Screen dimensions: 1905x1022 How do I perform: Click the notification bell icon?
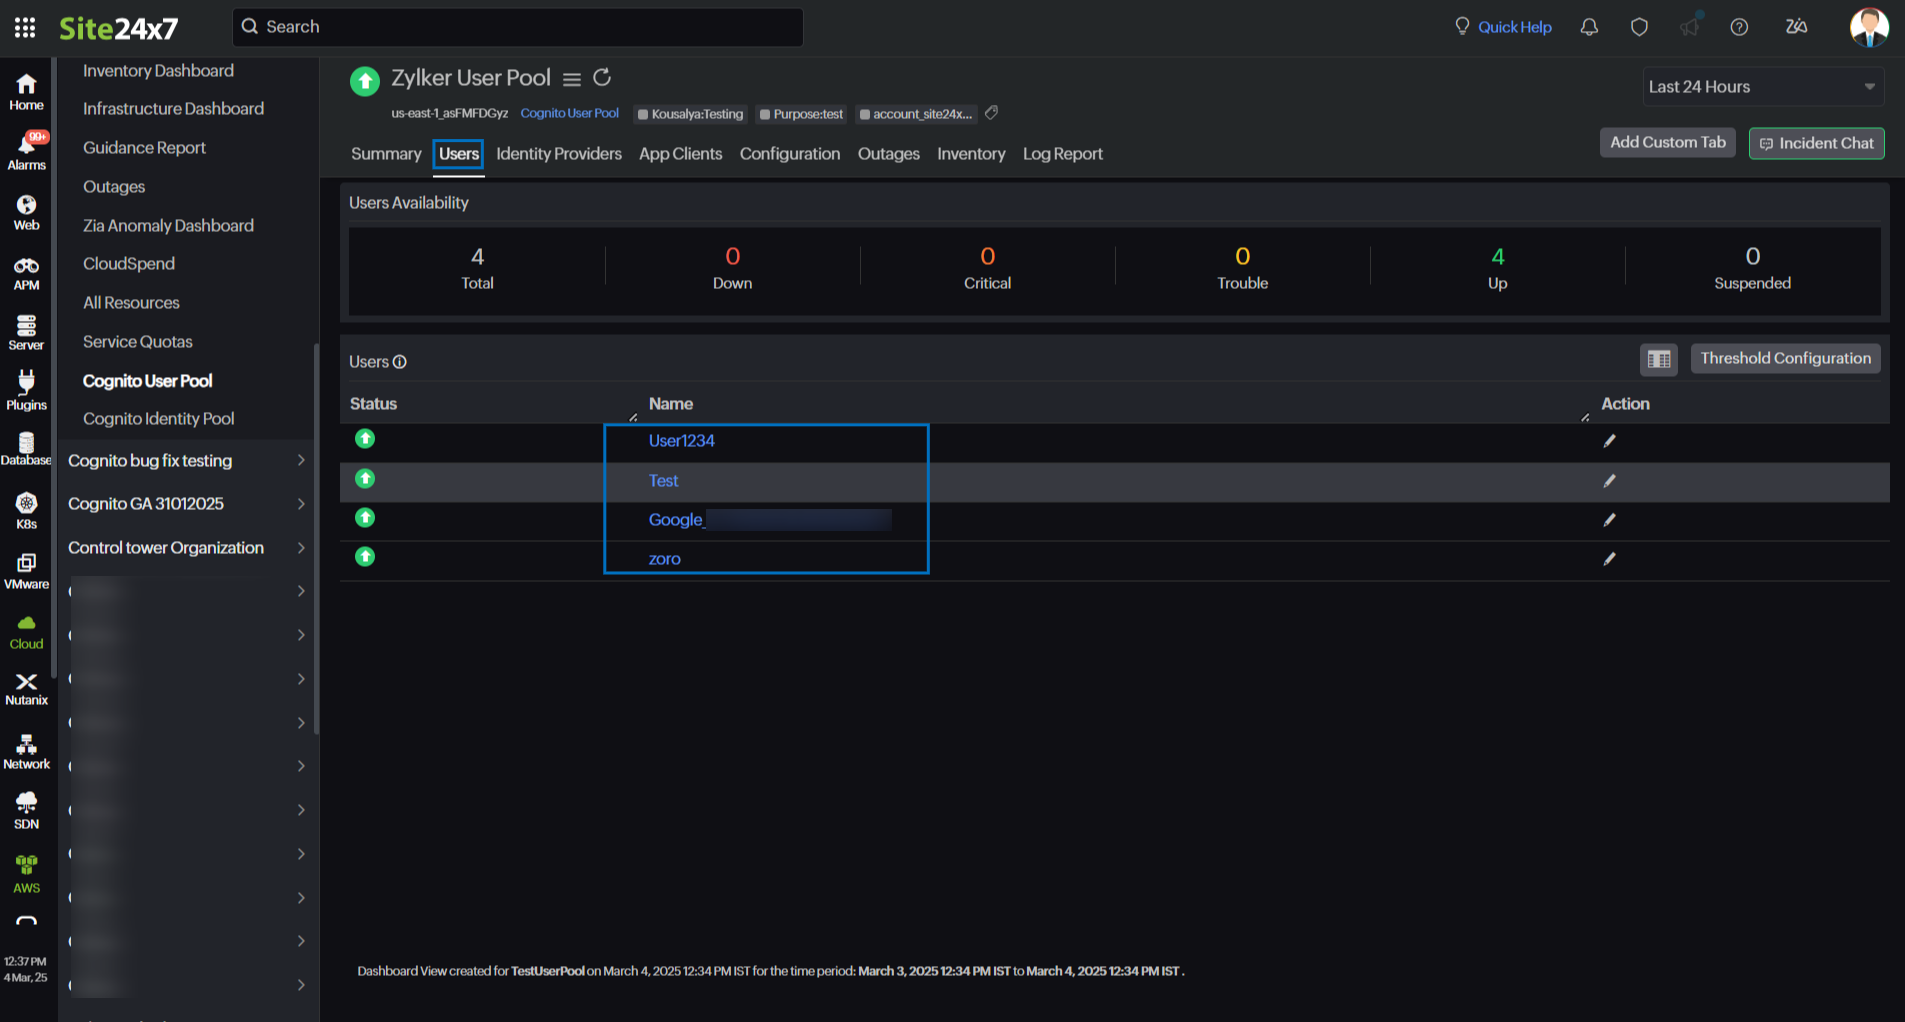(x=1589, y=27)
